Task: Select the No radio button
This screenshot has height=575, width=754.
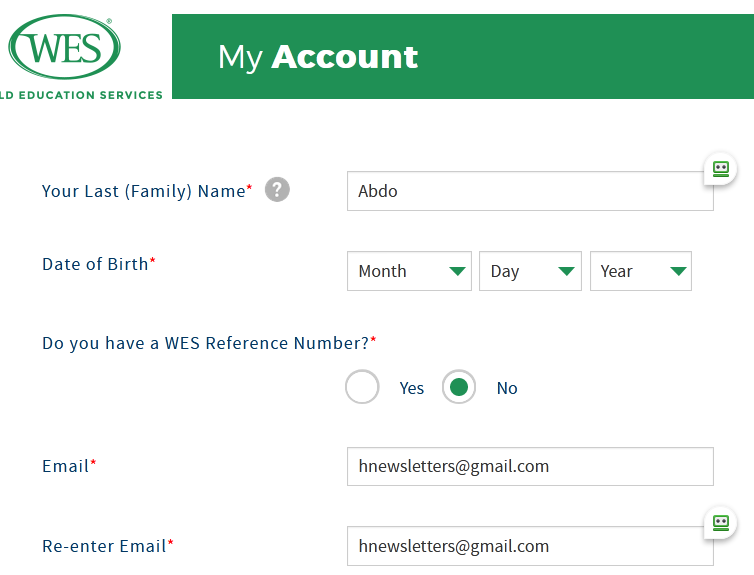Action: click(459, 387)
